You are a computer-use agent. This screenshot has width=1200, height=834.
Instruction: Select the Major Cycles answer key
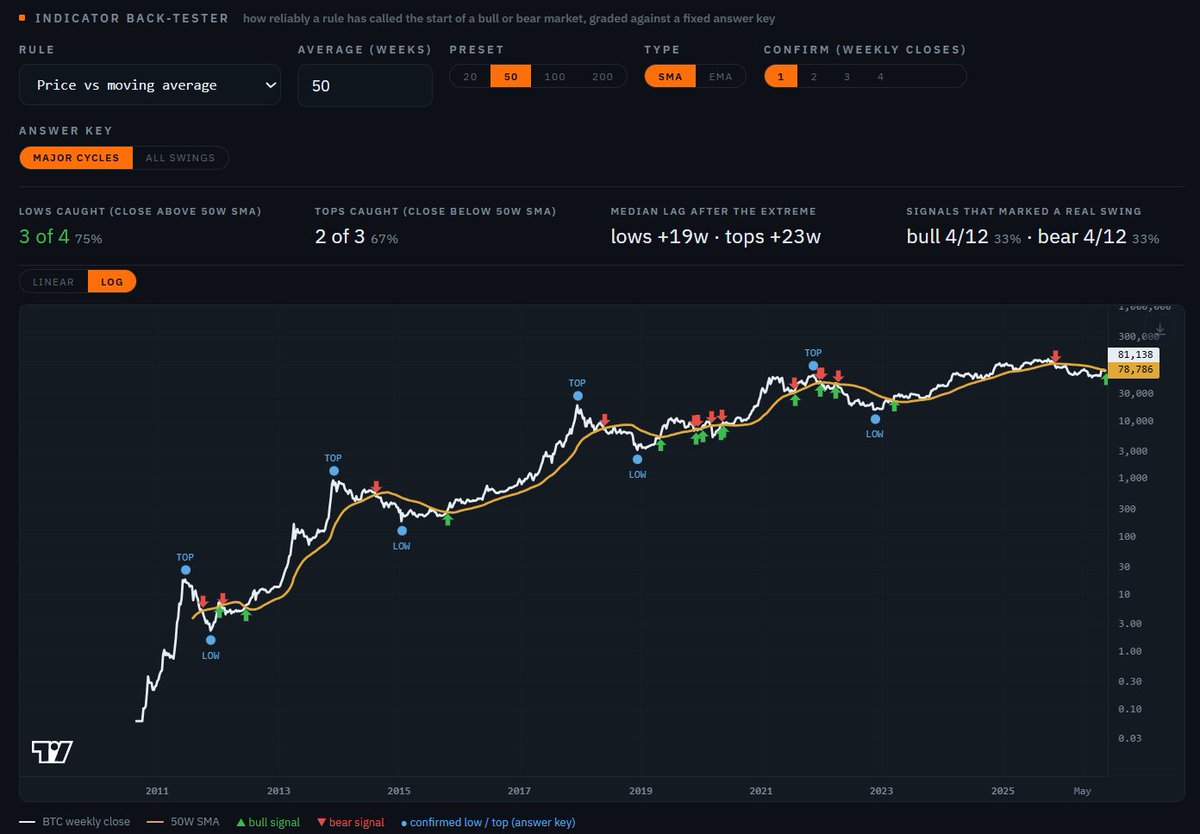coord(76,158)
